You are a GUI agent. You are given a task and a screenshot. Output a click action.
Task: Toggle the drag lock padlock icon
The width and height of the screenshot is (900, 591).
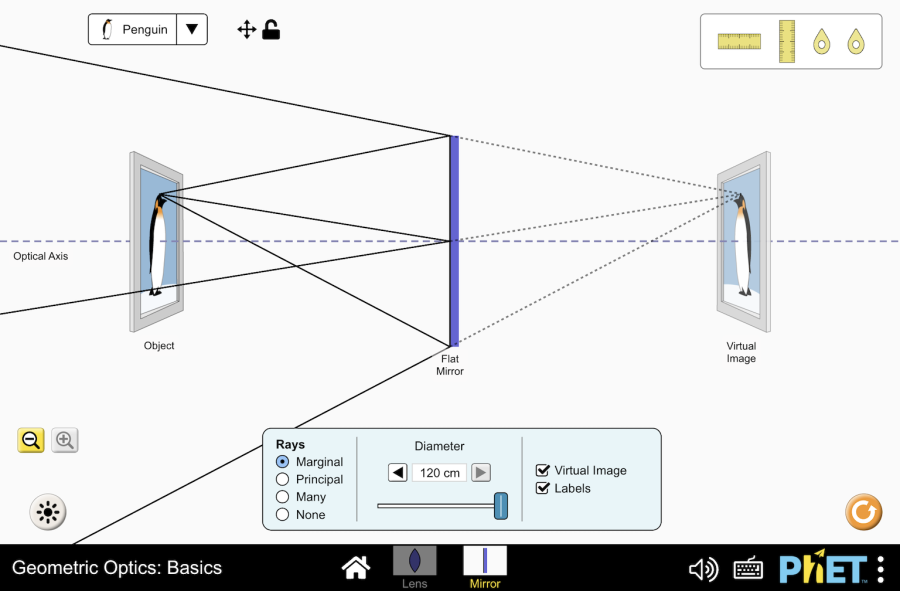(271, 30)
